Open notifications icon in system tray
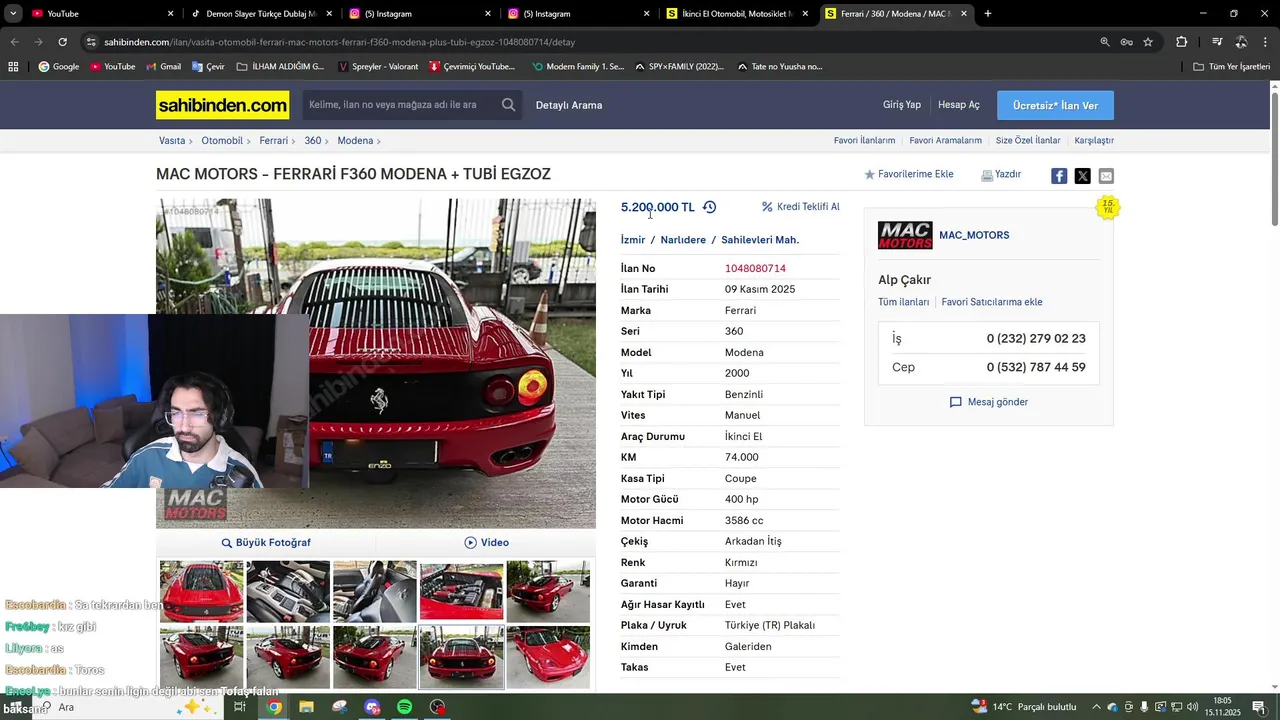Screen dimensions: 1280x720 click(x=1259, y=707)
